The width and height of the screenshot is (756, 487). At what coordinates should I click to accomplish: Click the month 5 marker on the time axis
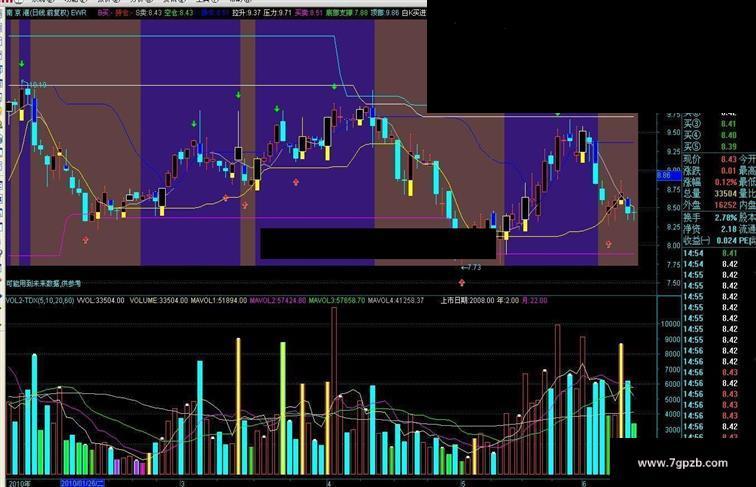click(463, 483)
